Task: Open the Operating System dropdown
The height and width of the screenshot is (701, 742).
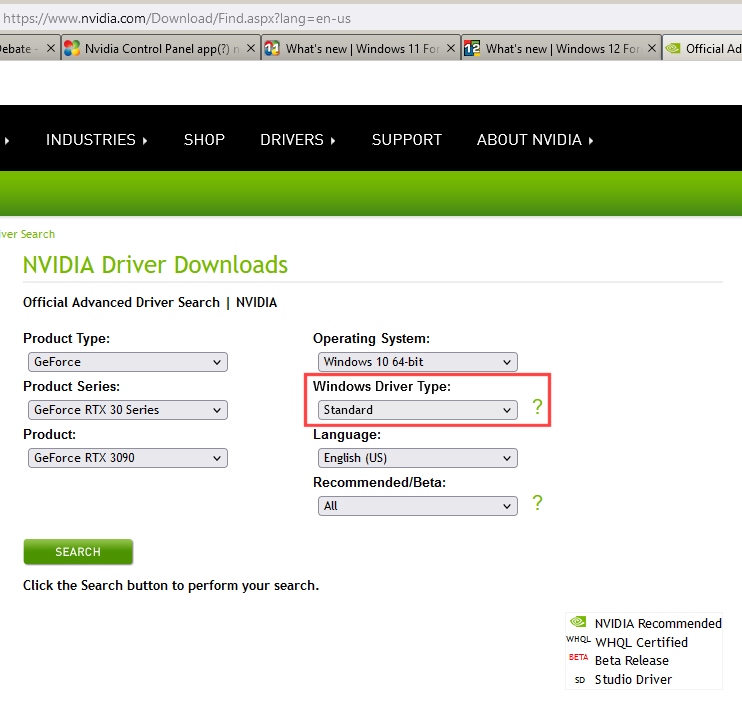Action: (417, 362)
